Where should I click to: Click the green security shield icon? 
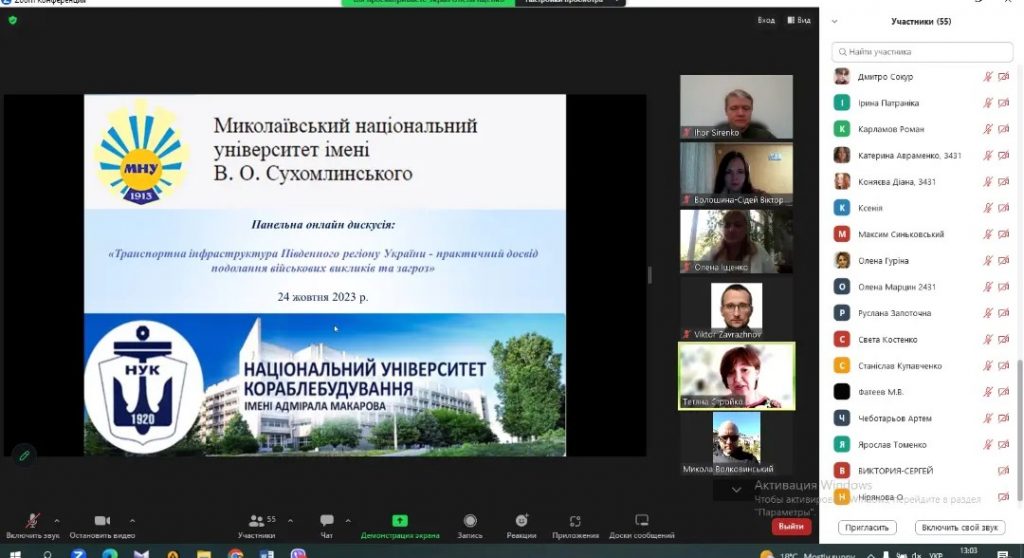pos(13,20)
